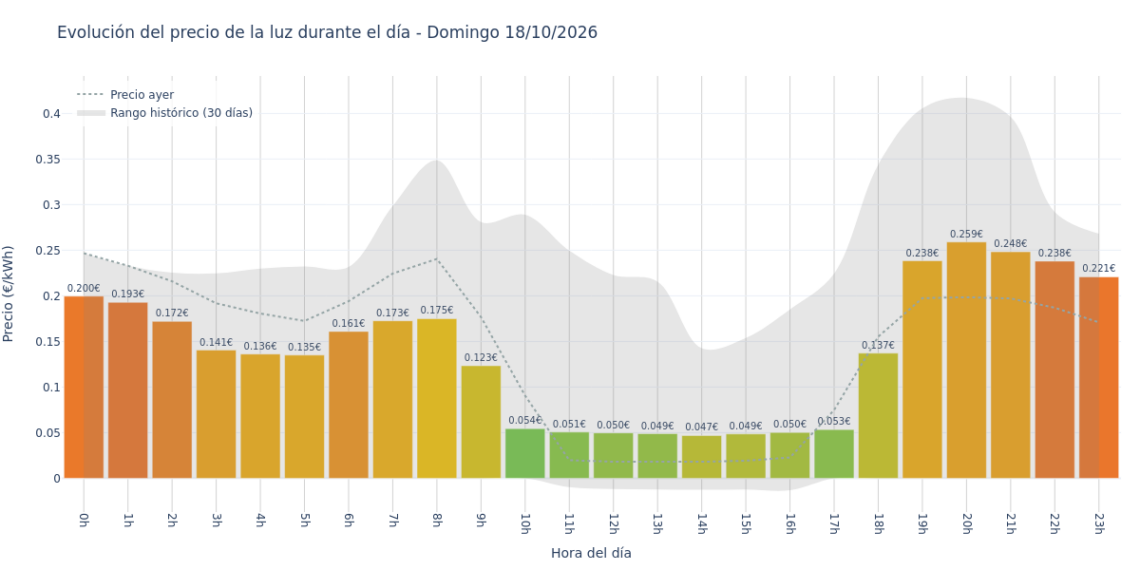This screenshot has width=1140, height=570.
Task: Click the 0.3 y-axis tick label
Action: [50, 205]
